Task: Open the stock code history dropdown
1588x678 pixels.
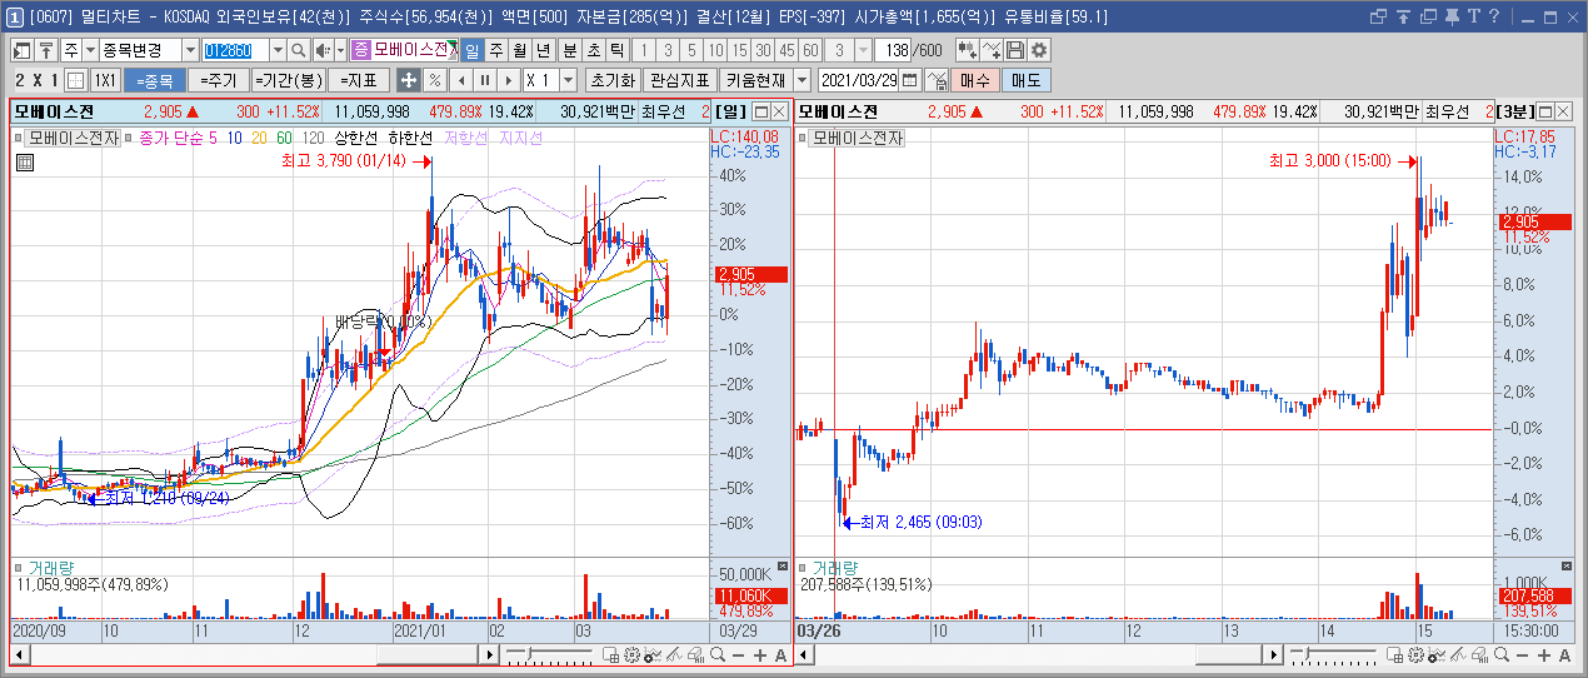Action: 278,50
